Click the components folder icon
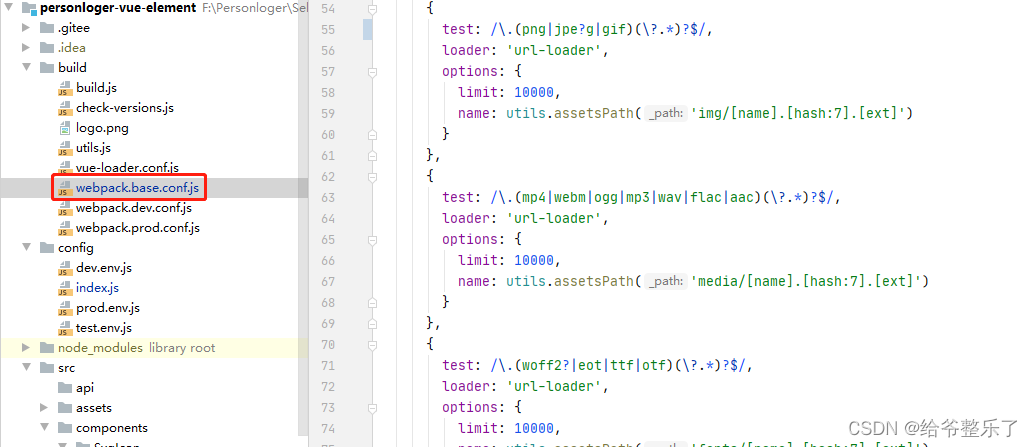The image size is (1032, 447). [x=64, y=427]
